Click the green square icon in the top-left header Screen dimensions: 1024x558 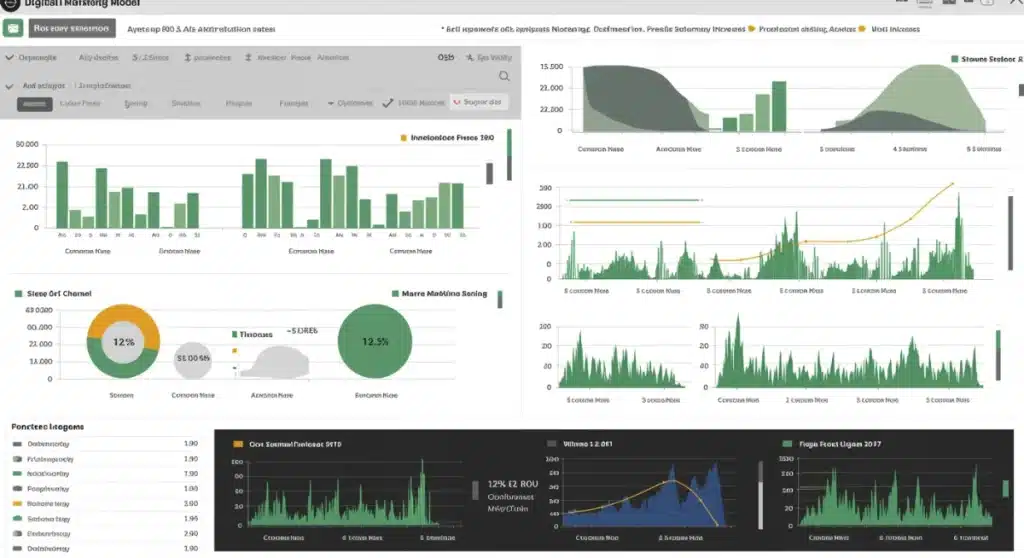pyautogui.click(x=13, y=29)
